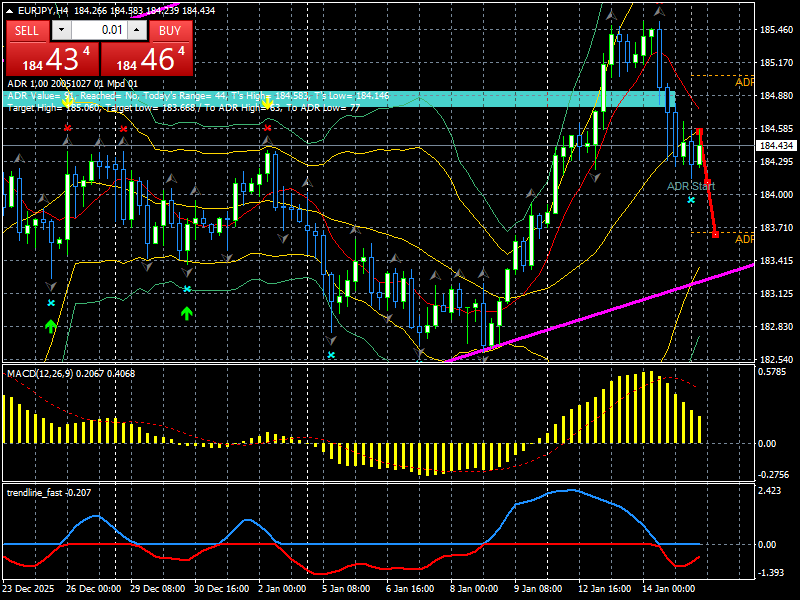Decrease lot volume with down arrow

coord(62,30)
